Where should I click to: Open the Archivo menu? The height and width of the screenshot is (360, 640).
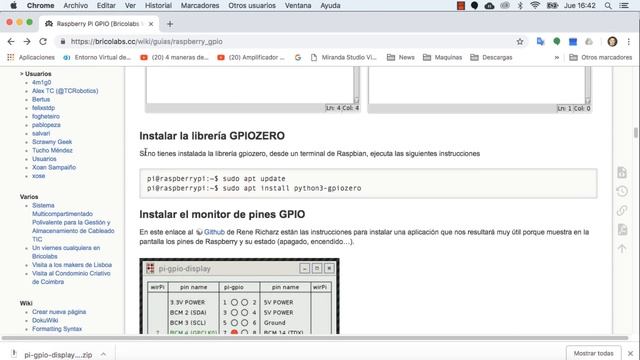coord(76,6)
